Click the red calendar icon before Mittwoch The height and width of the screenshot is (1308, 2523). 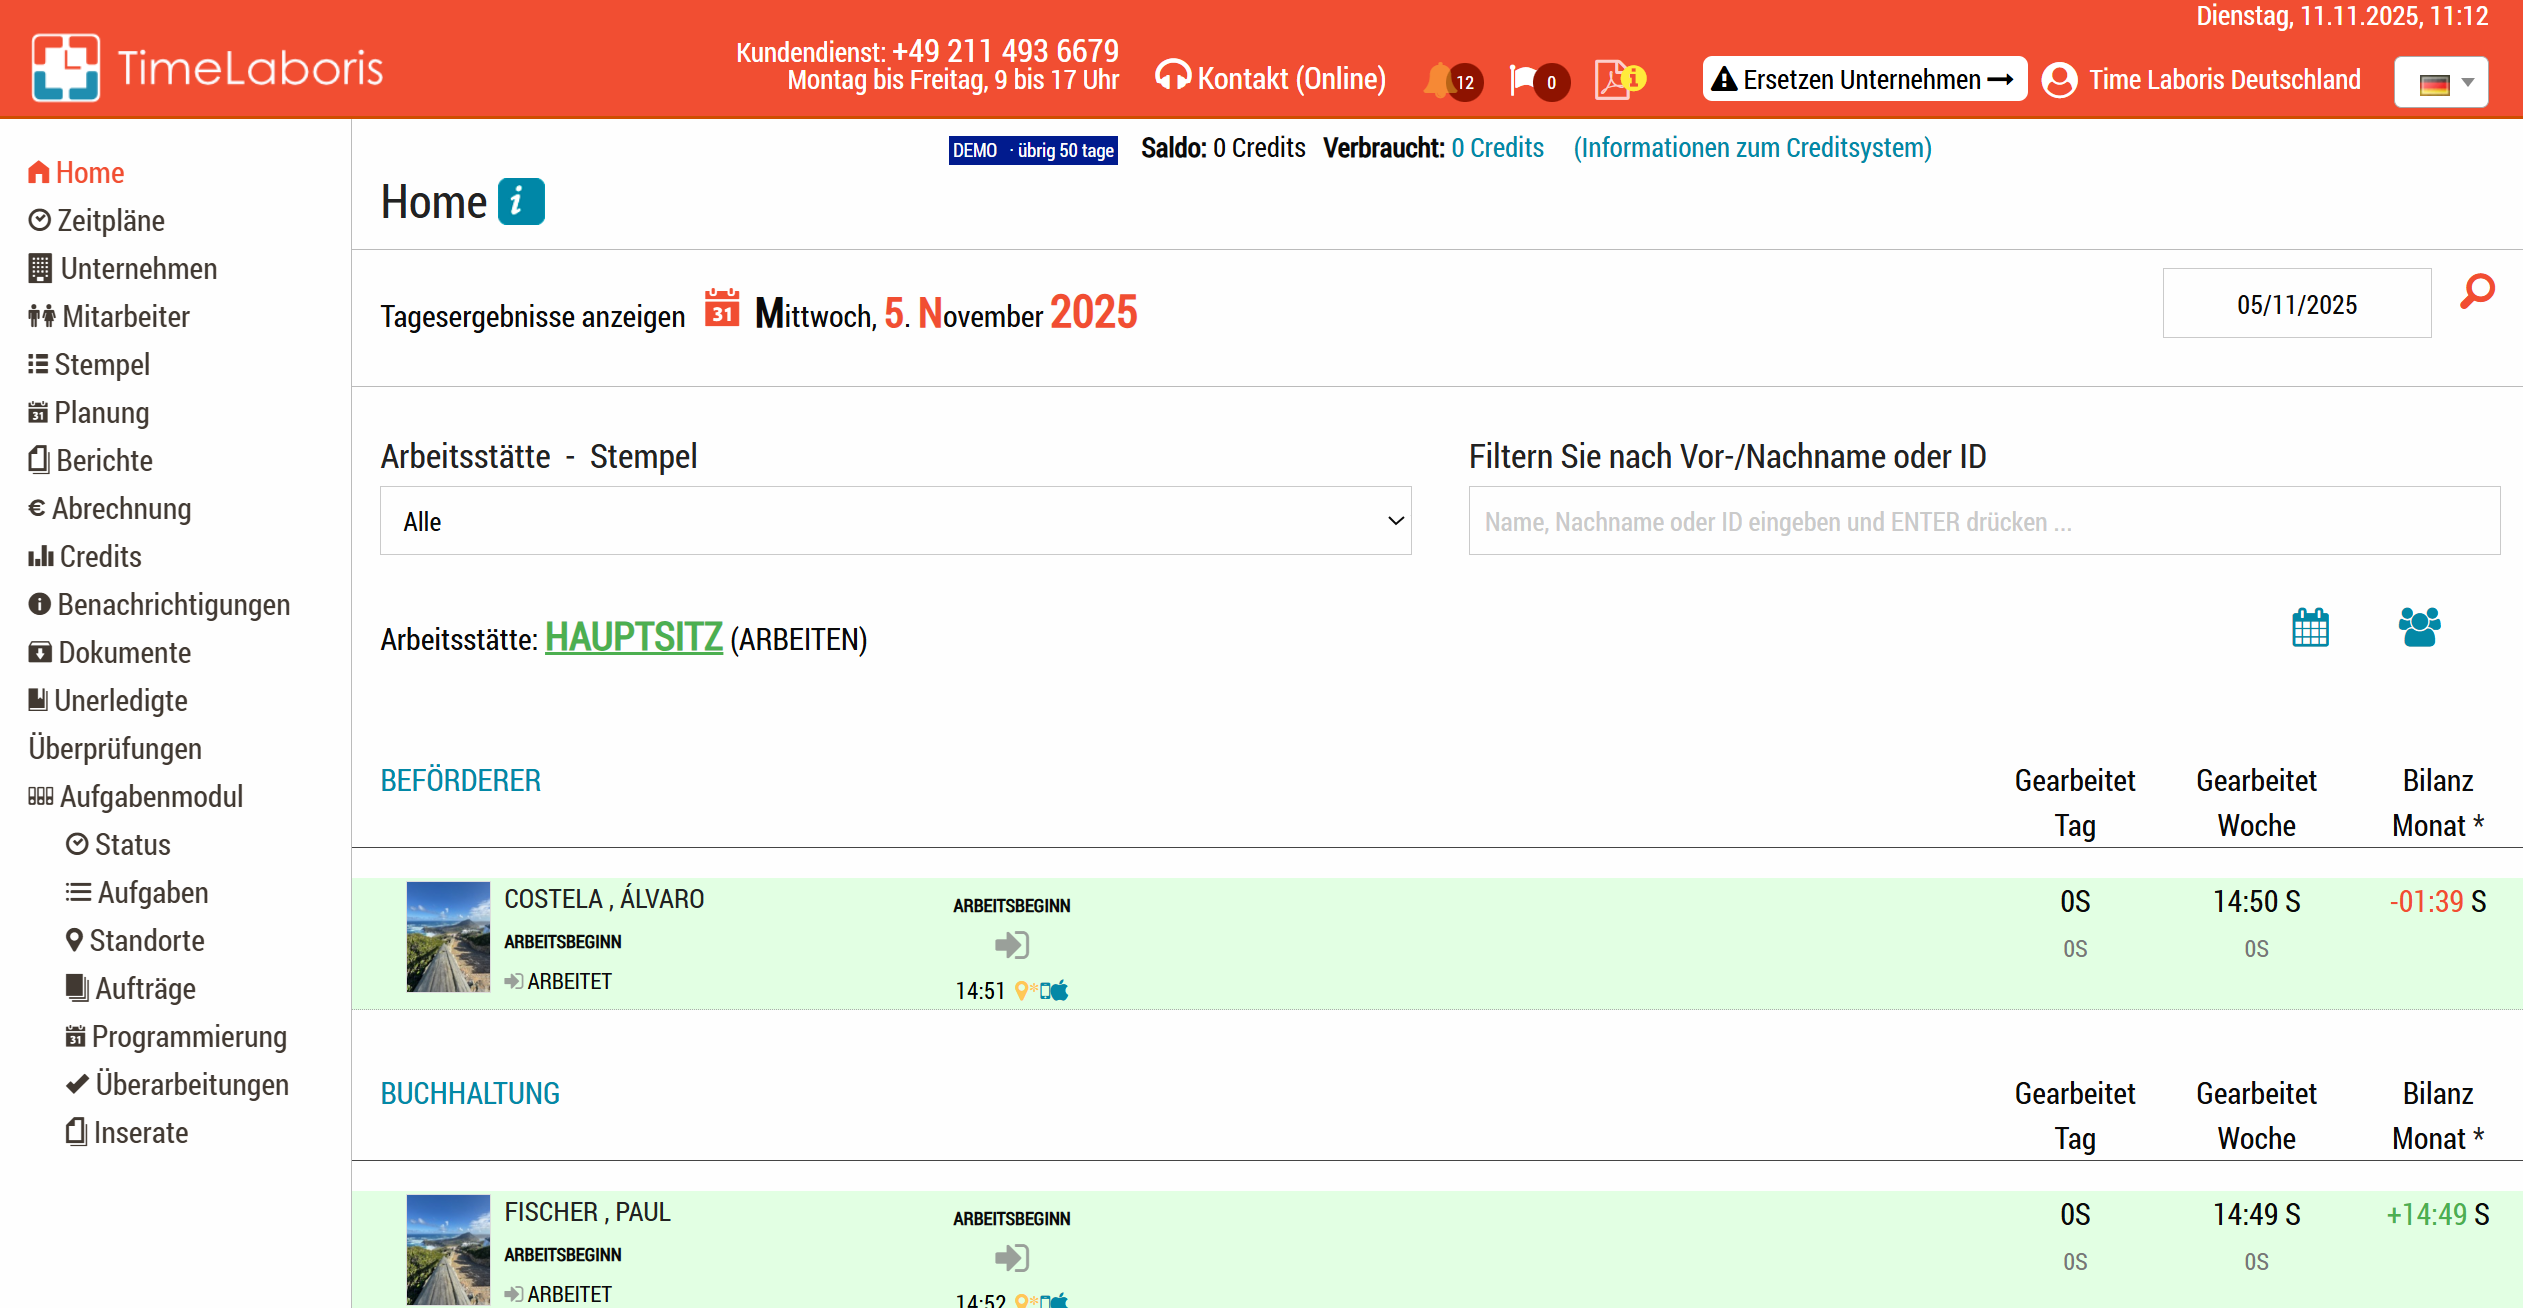721,310
